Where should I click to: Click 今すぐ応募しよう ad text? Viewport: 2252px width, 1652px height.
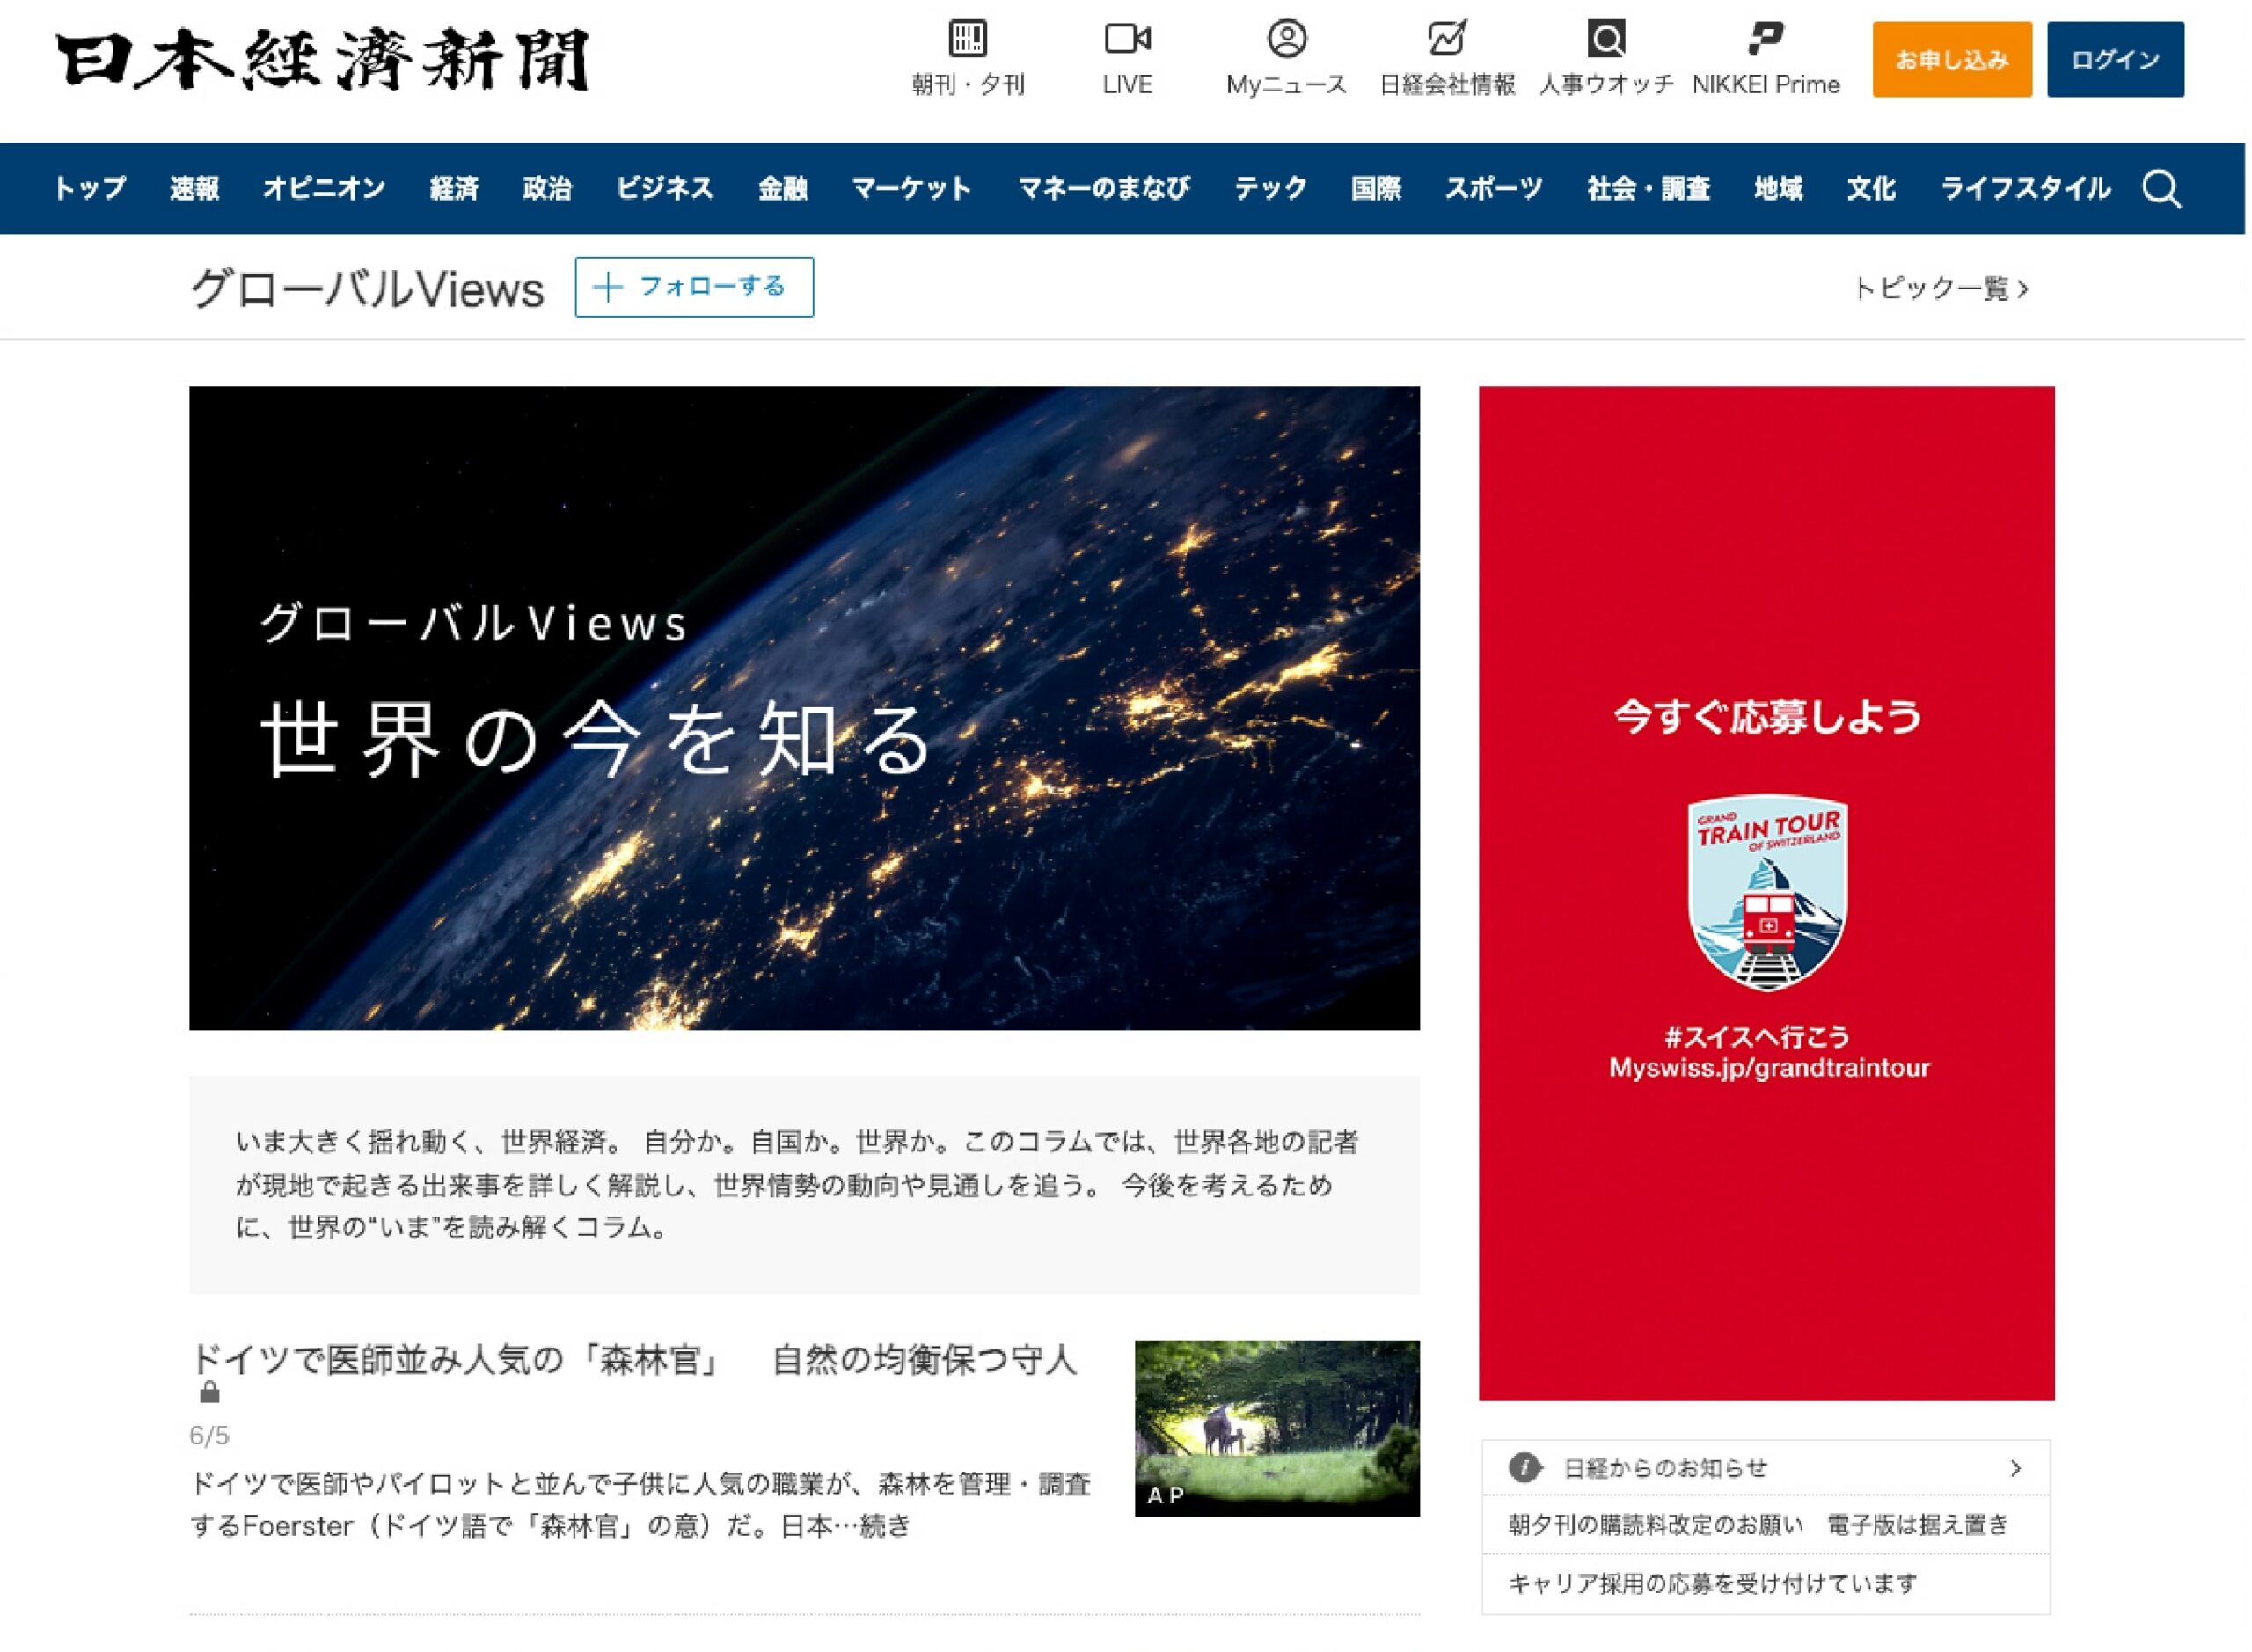coord(1767,717)
